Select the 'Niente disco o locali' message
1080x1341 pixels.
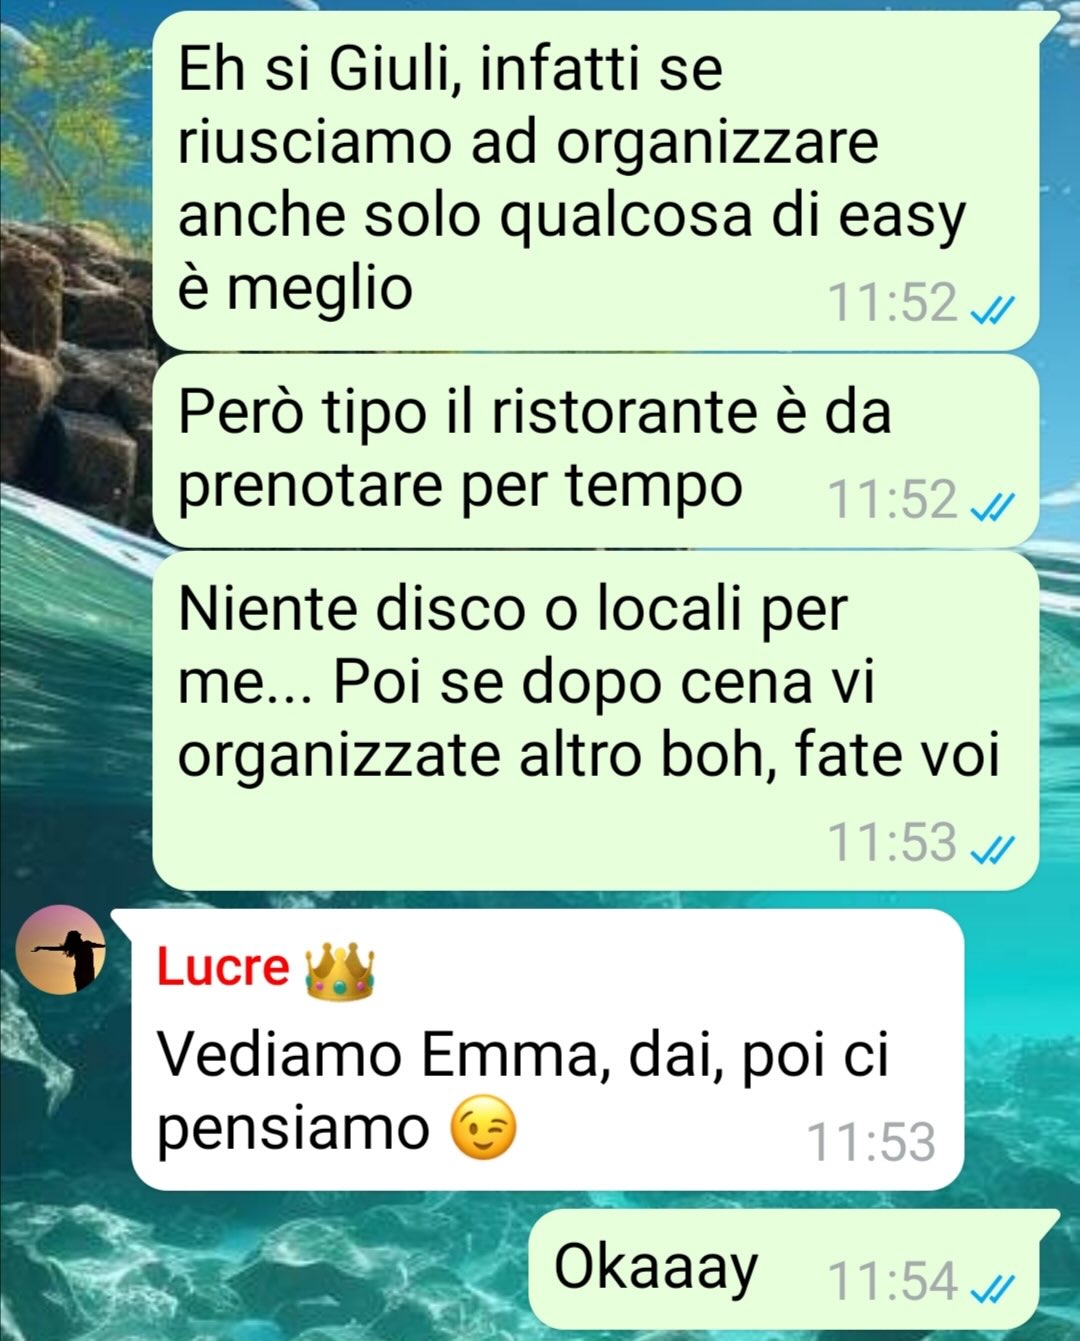pos(596,720)
